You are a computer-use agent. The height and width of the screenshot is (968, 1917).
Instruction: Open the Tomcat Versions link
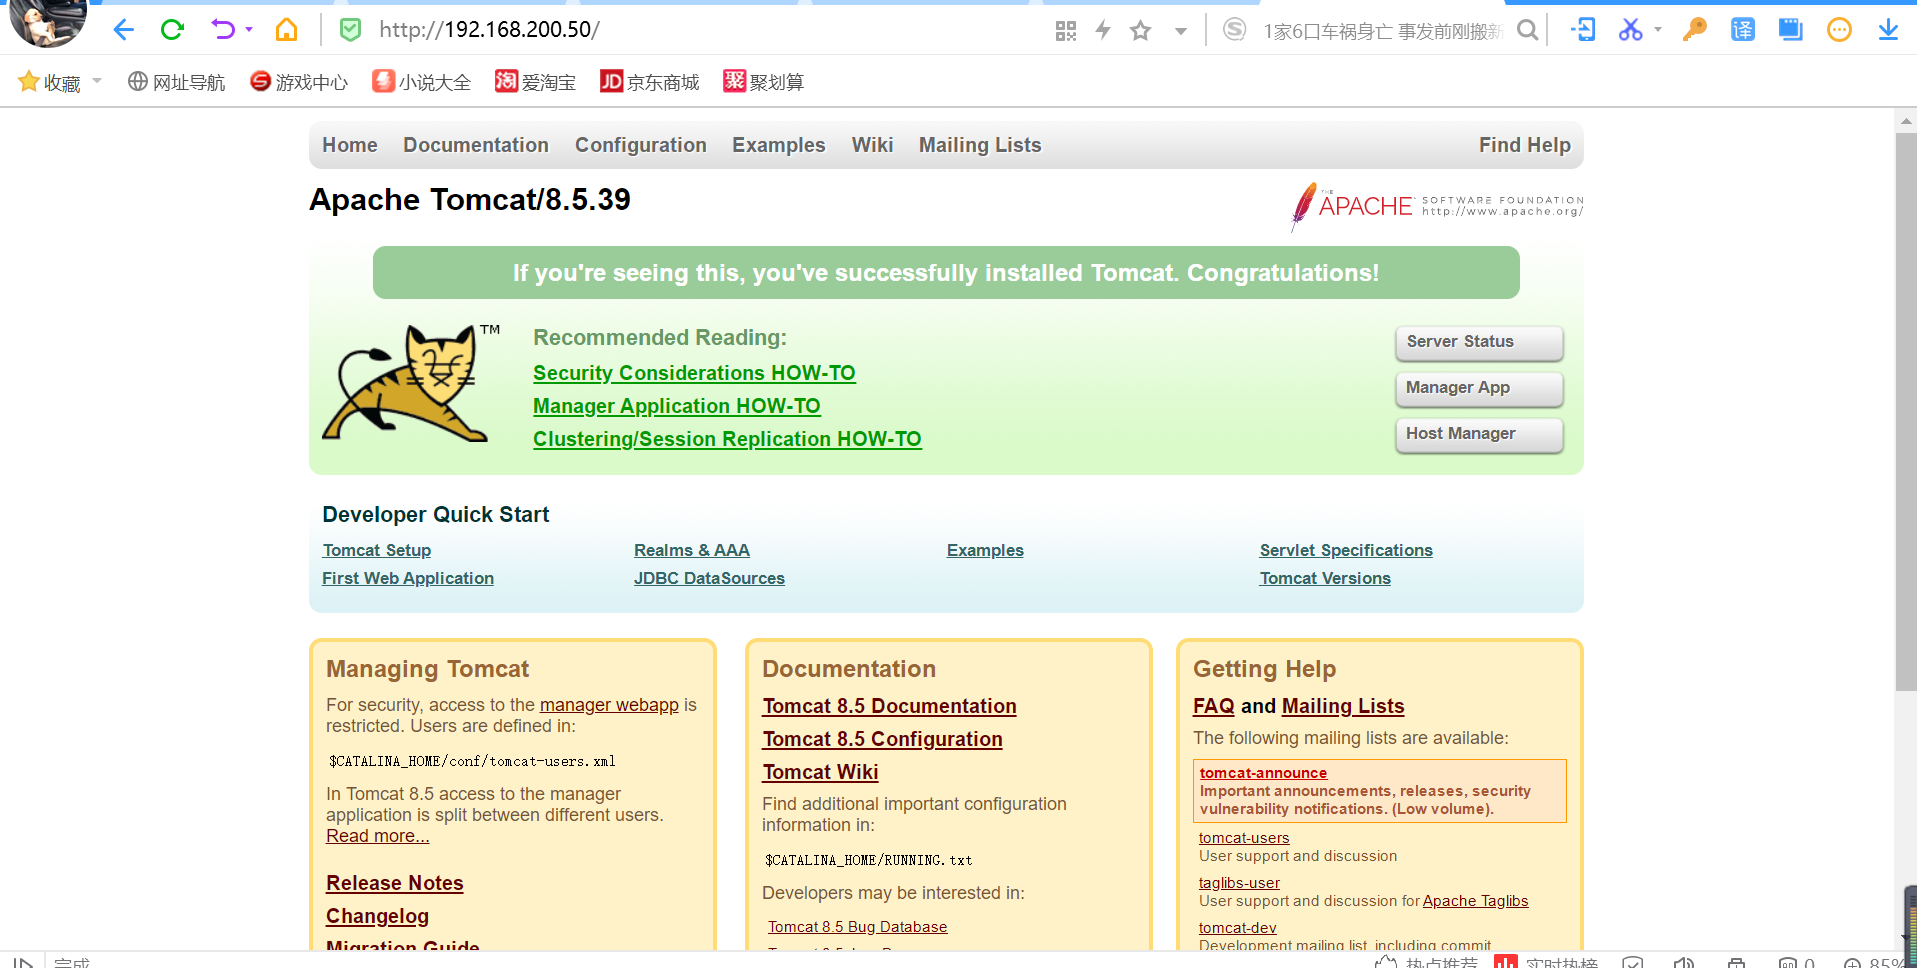tap(1325, 578)
